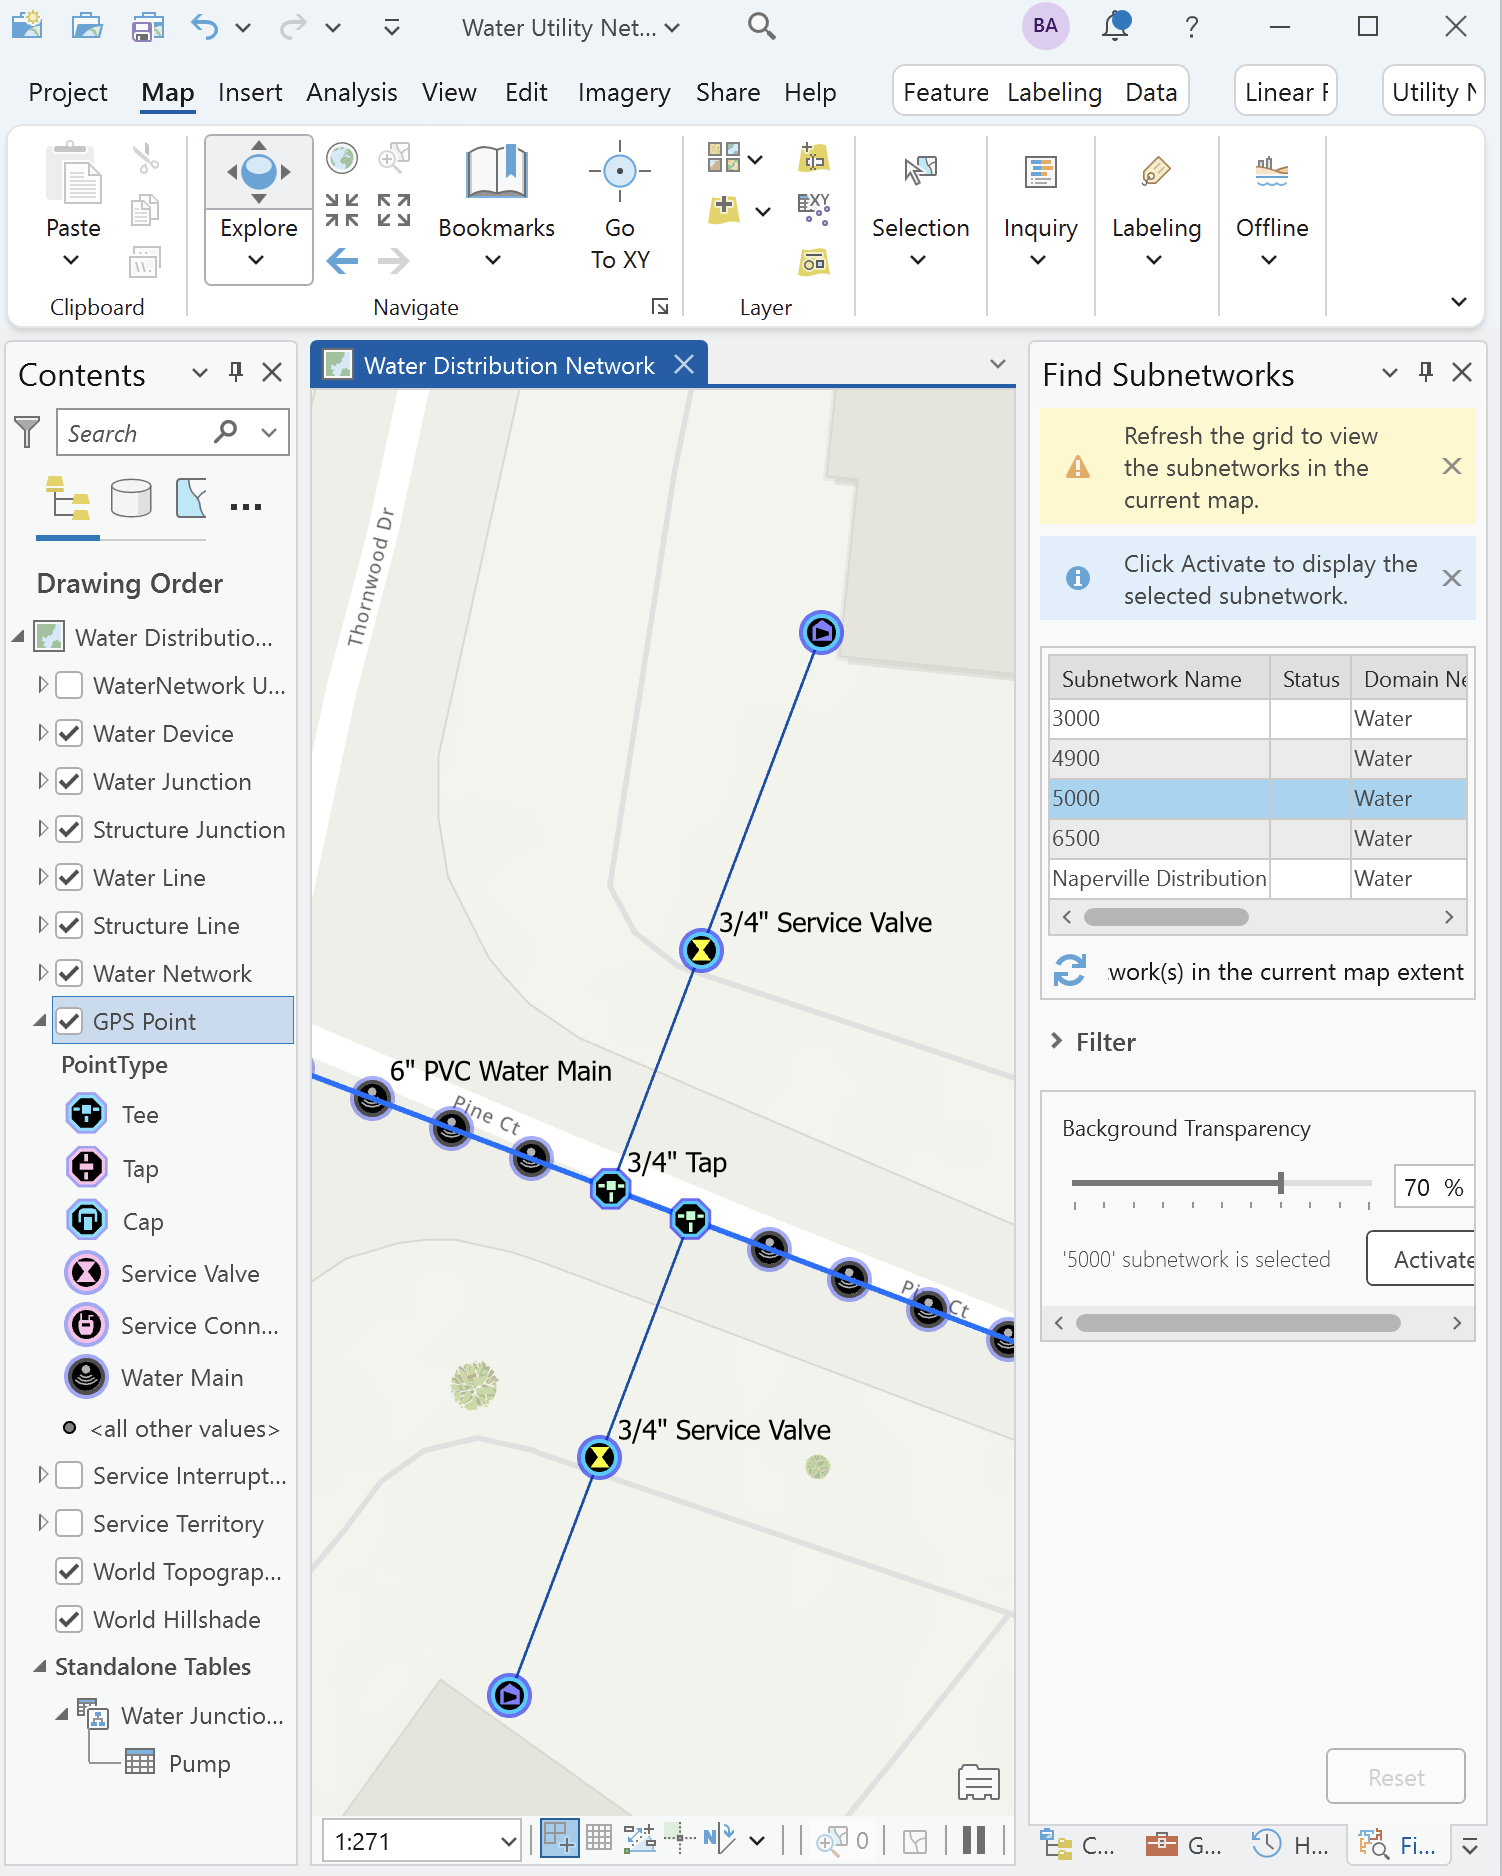Dismiss the Refresh grid warning message
Viewport: 1502px width, 1876px height.
pos(1452,466)
